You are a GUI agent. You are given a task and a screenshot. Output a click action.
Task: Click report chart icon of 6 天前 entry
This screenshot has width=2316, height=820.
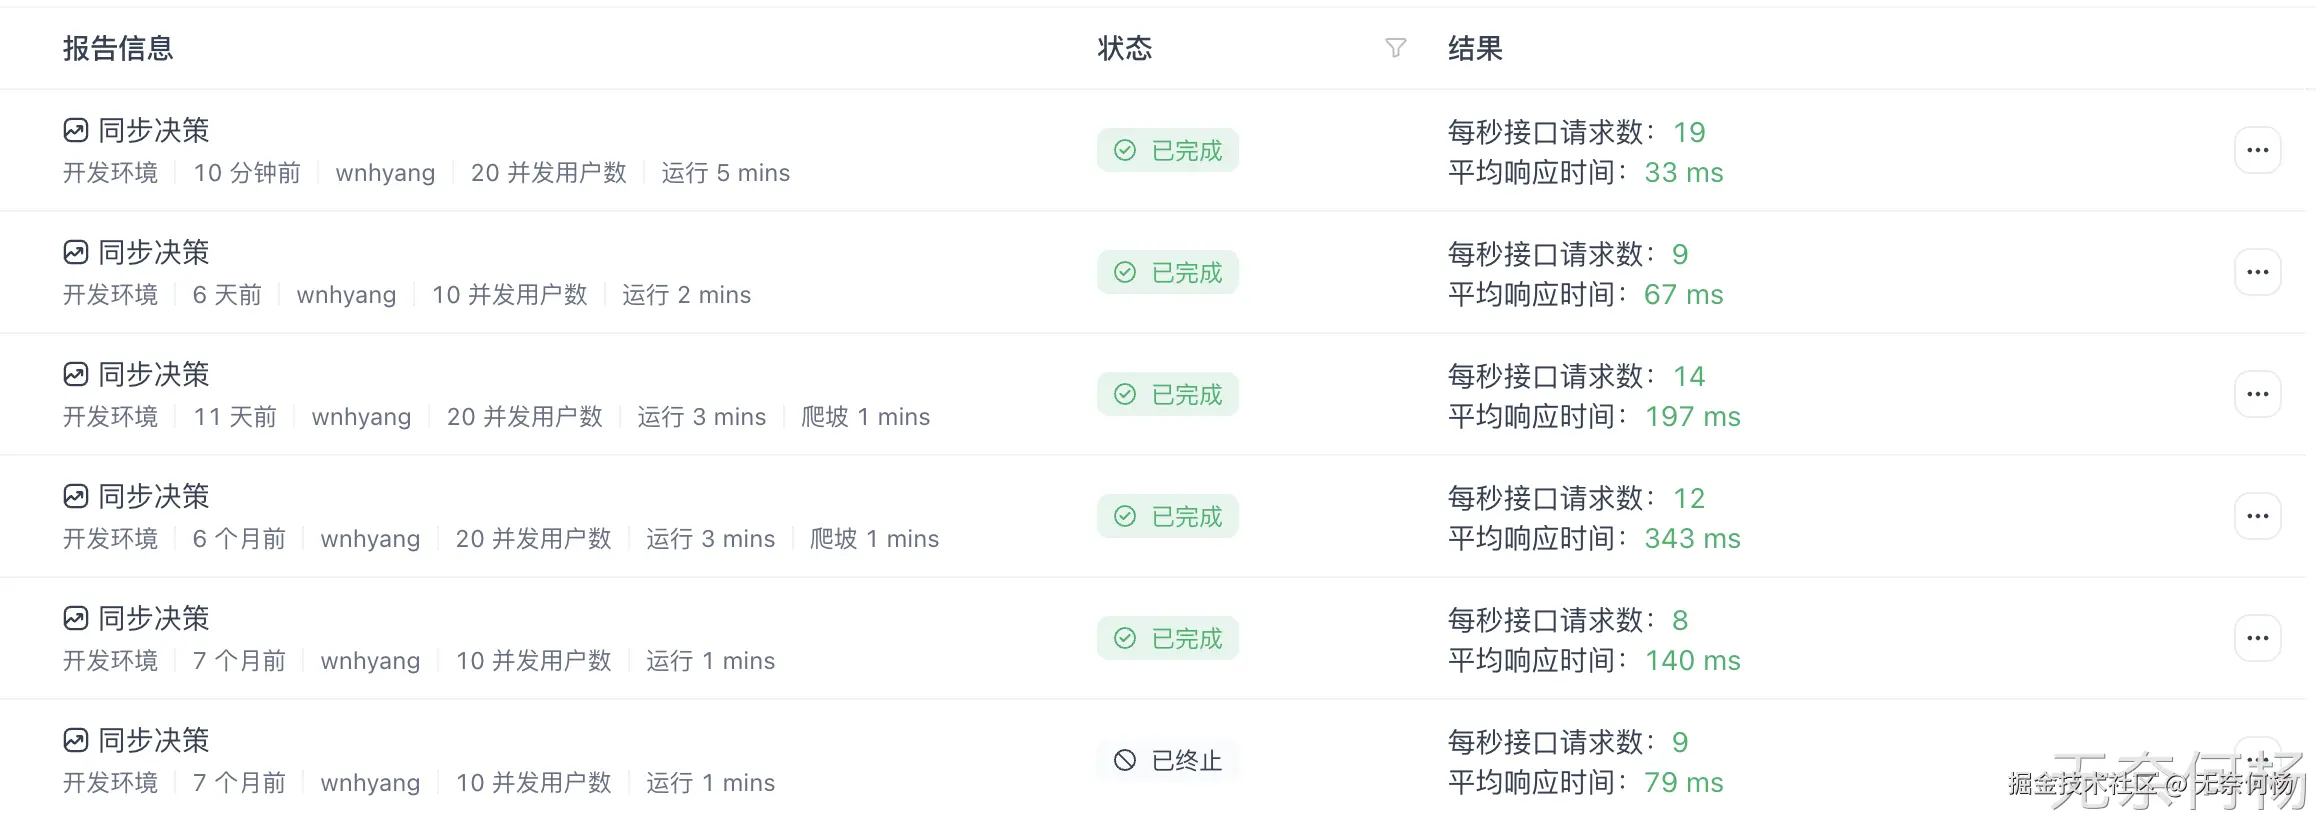click(x=76, y=252)
